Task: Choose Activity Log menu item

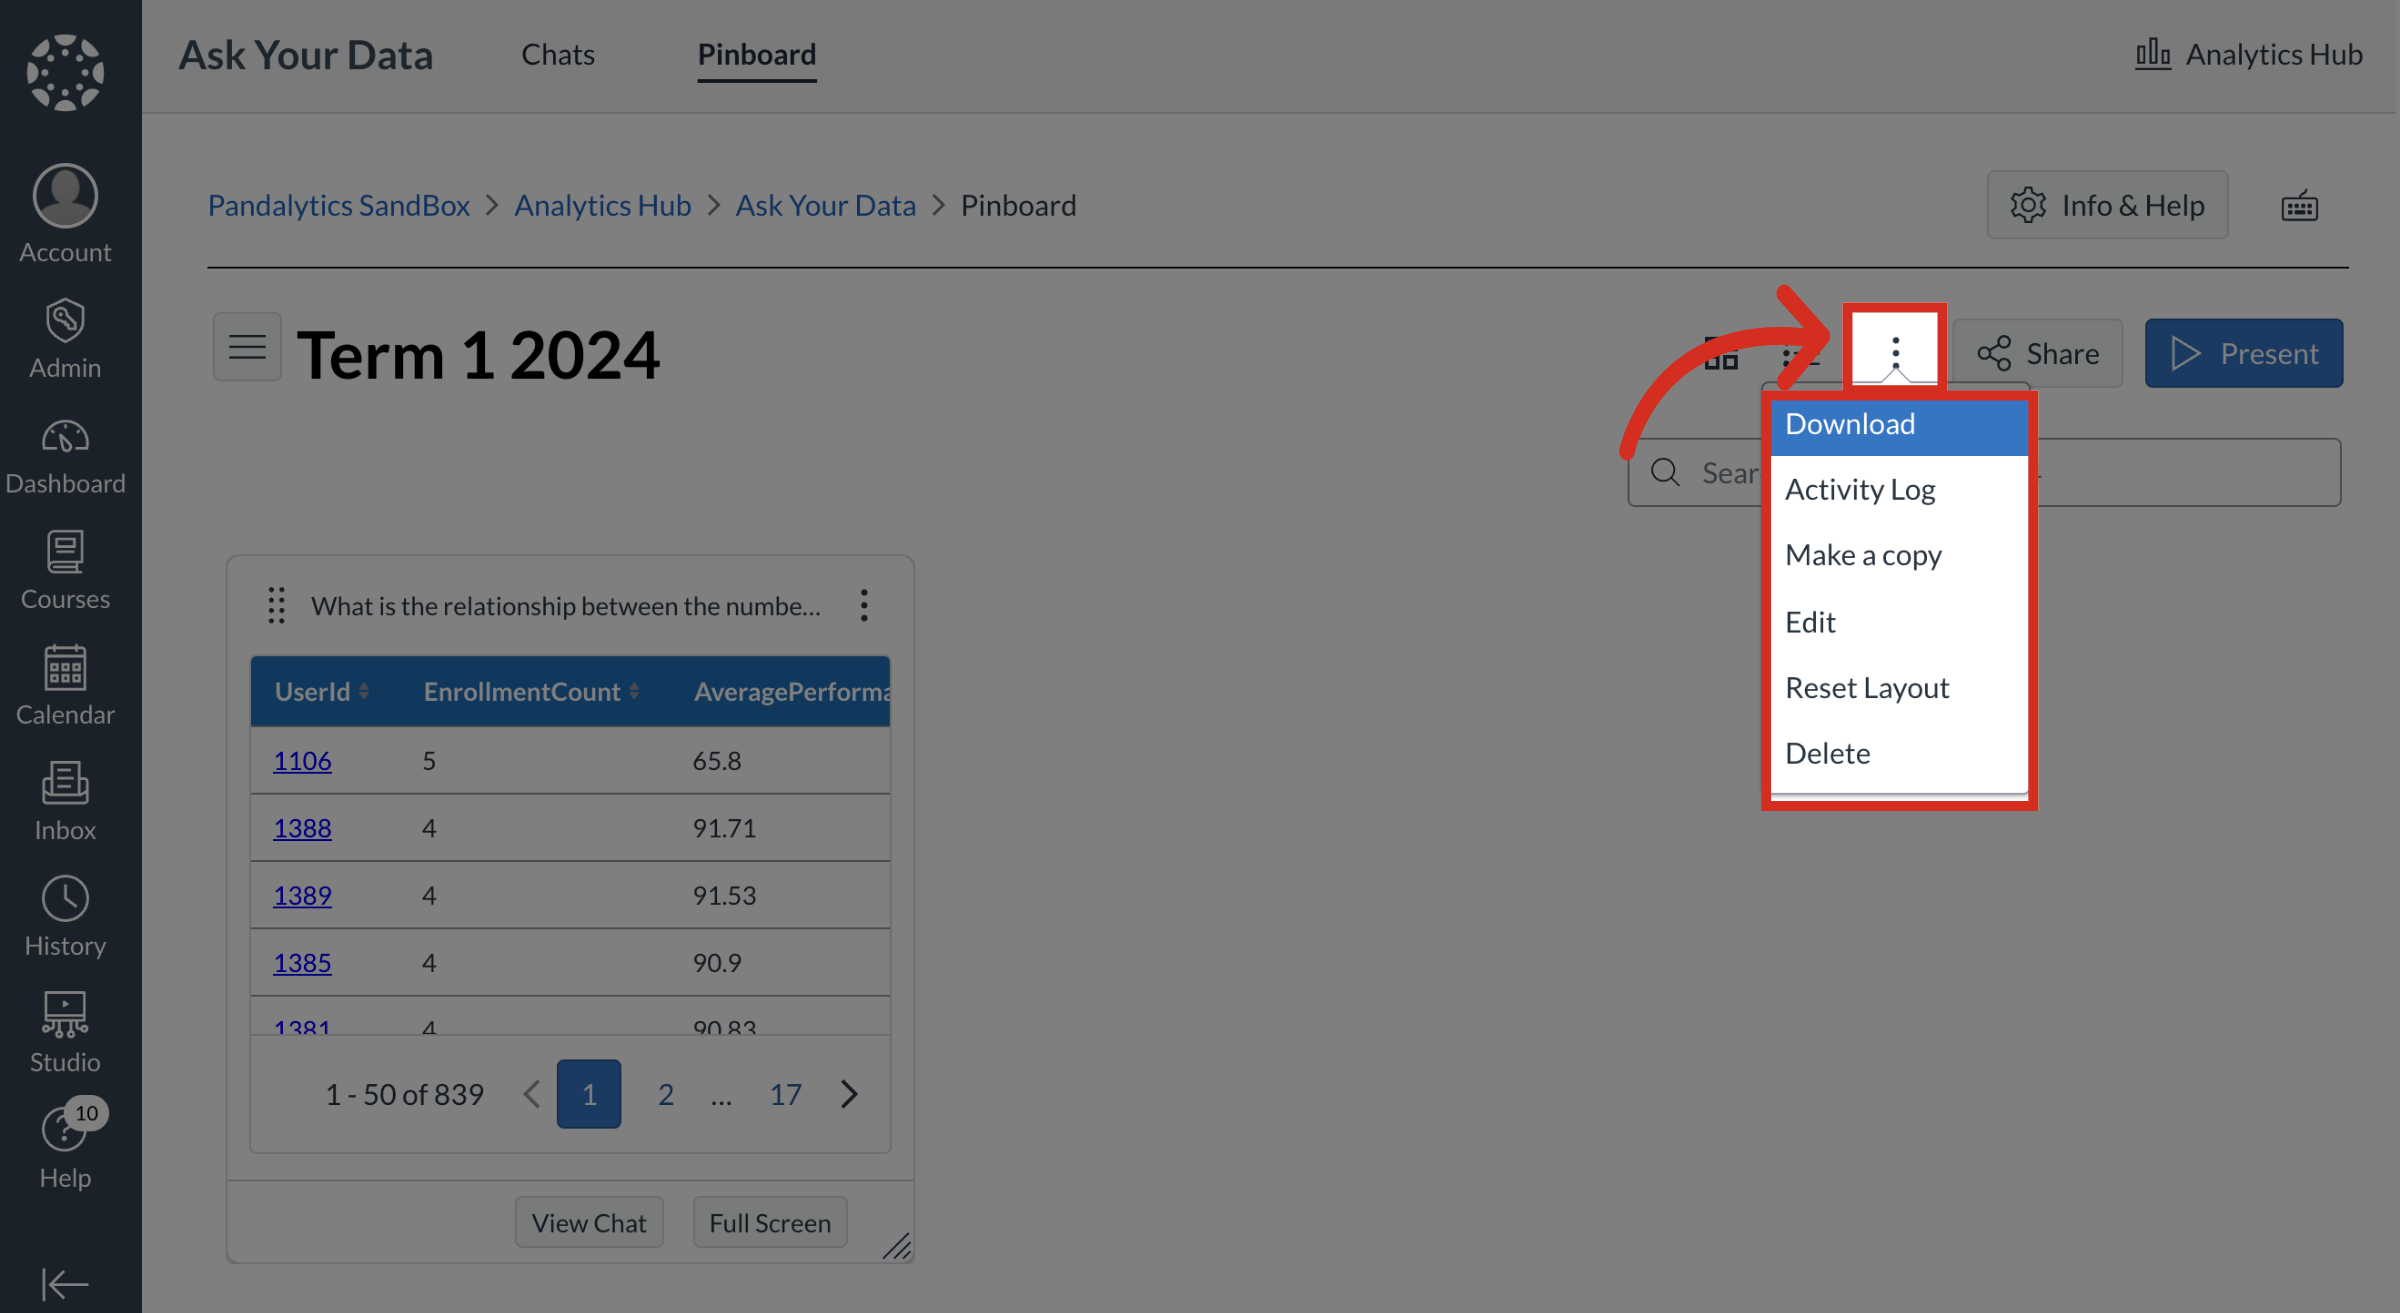Action: [x=1899, y=489]
